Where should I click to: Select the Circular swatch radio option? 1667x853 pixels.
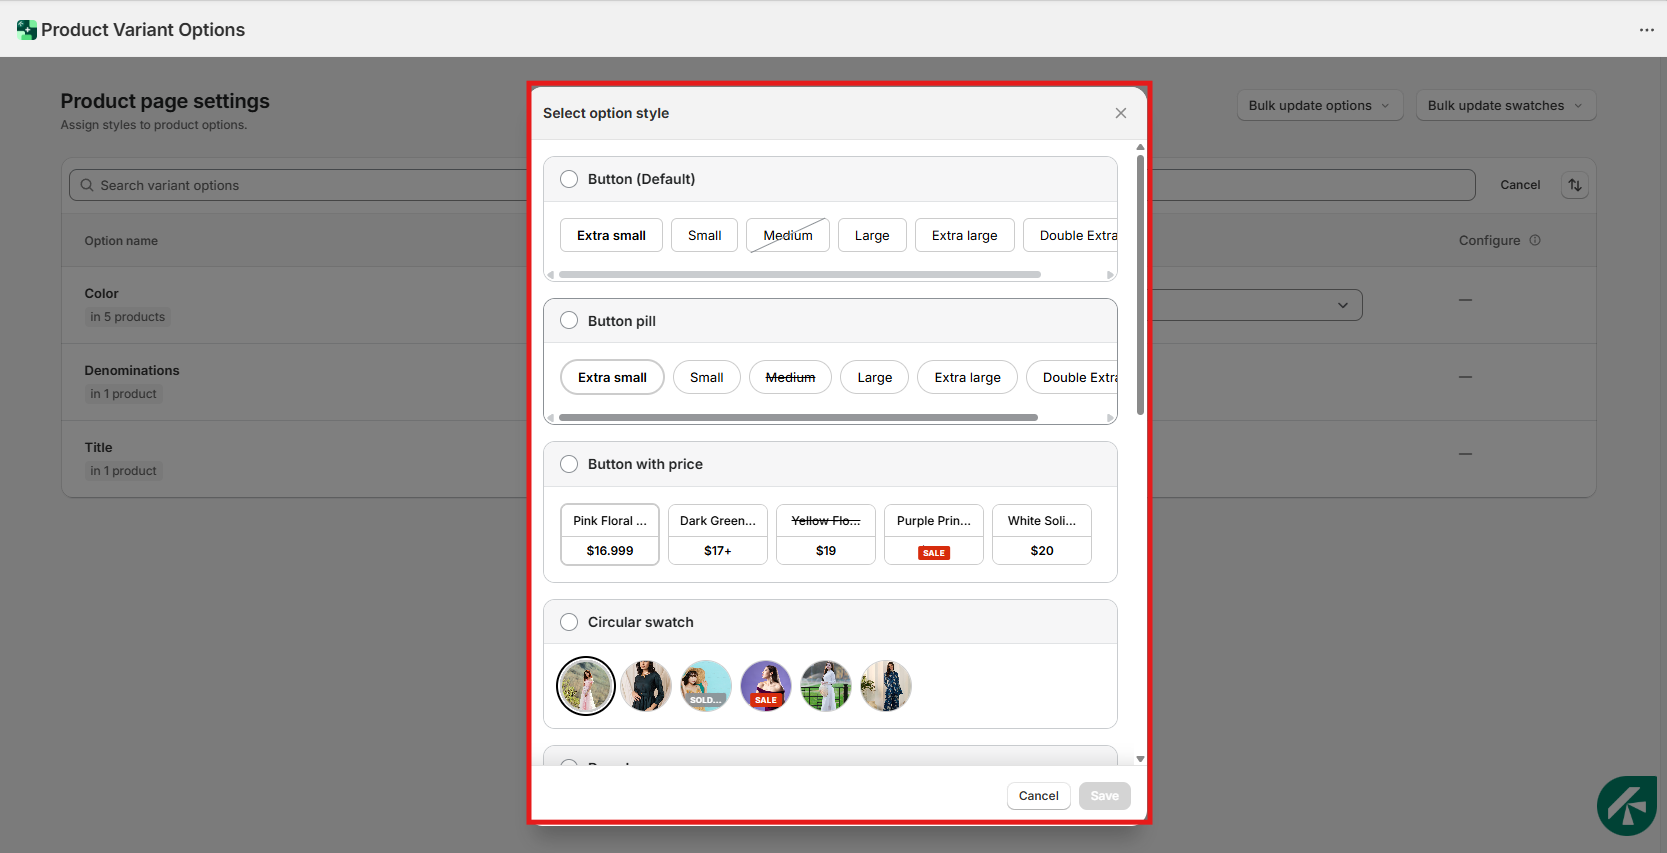[569, 622]
